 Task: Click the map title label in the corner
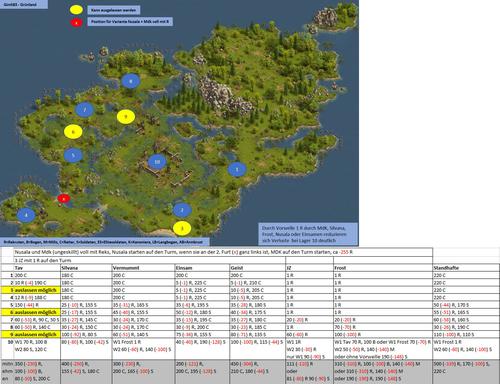click(x=24, y=4)
